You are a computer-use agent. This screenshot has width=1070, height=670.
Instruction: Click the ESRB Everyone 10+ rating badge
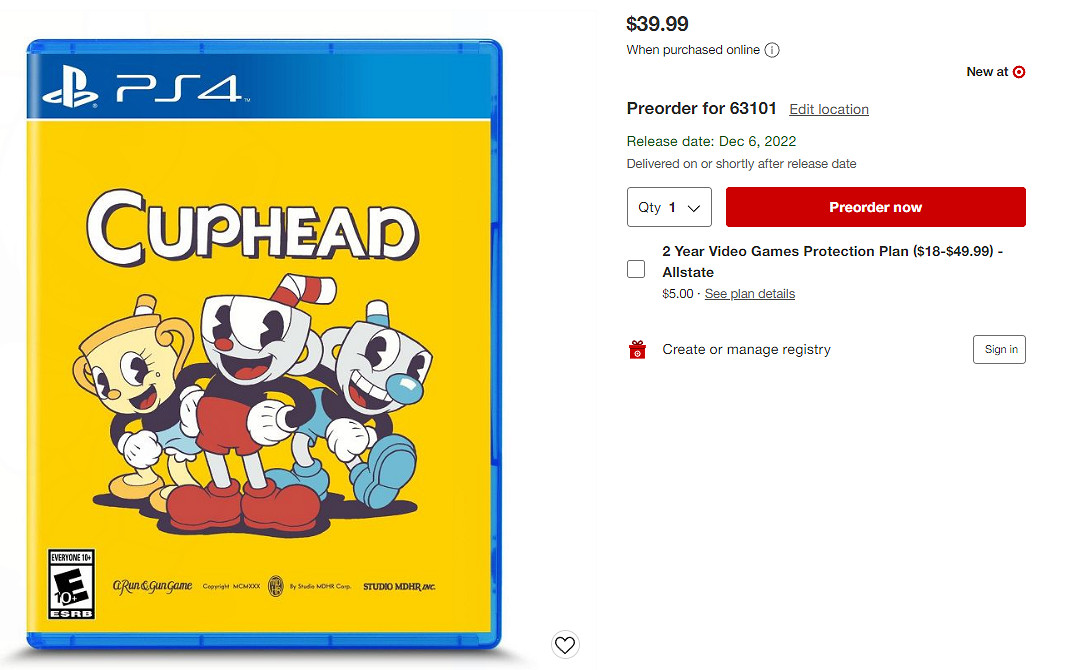tap(72, 584)
